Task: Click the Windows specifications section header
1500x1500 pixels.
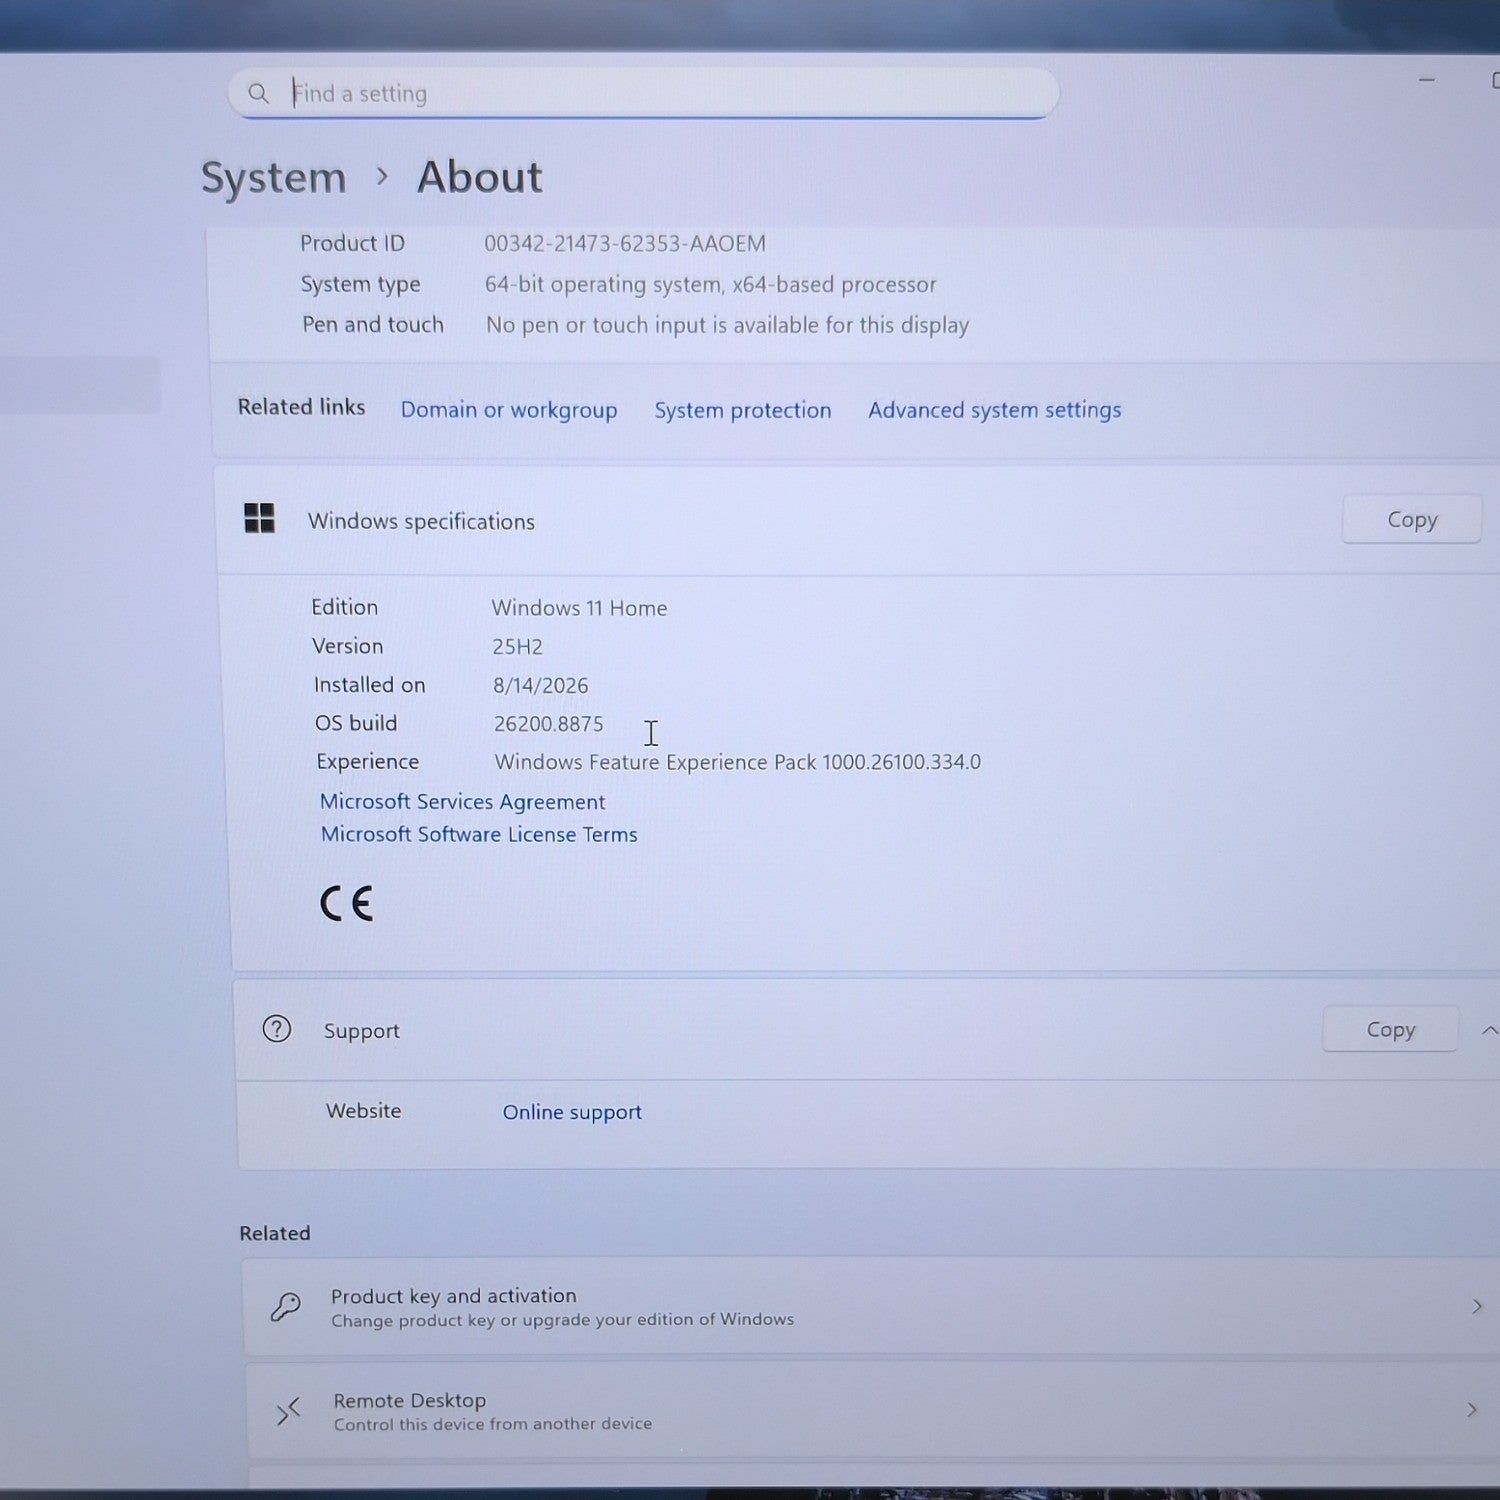Action: (x=422, y=521)
